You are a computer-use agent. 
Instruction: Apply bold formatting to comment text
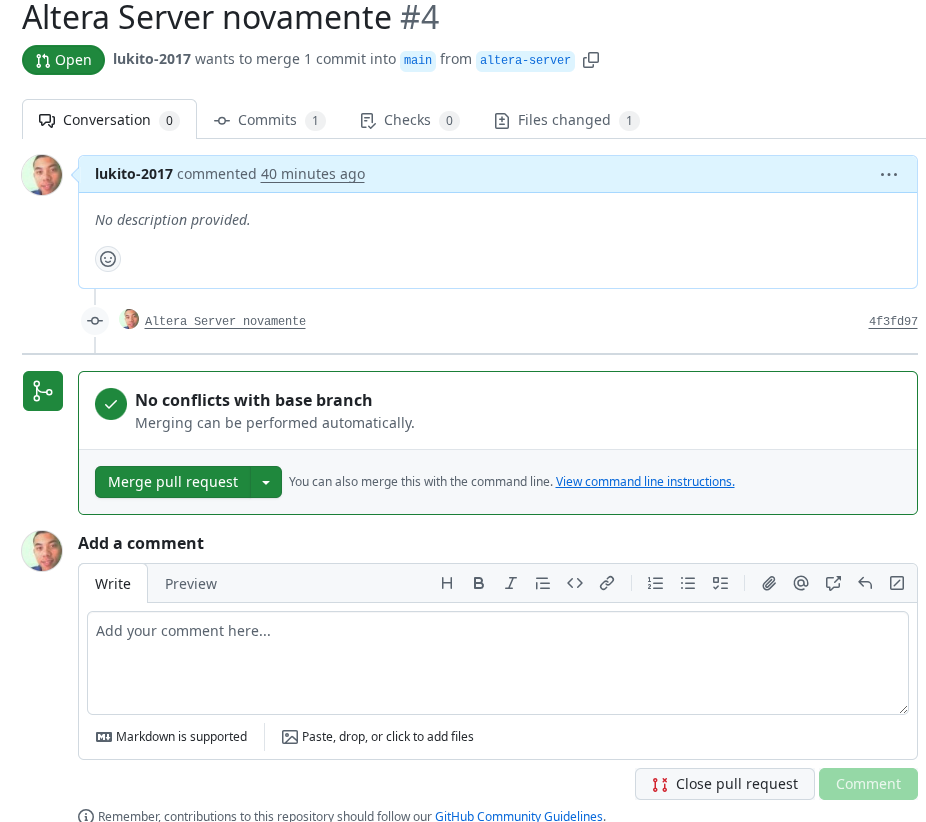click(478, 583)
